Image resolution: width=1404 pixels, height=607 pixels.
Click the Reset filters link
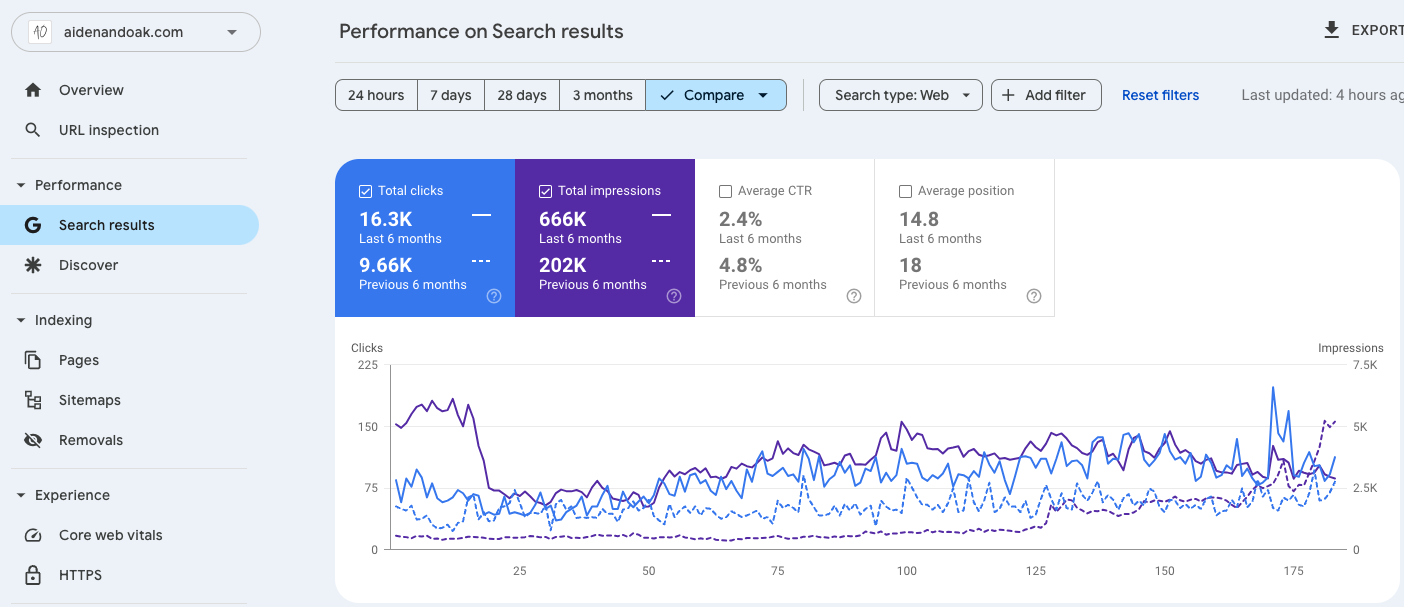[1160, 95]
